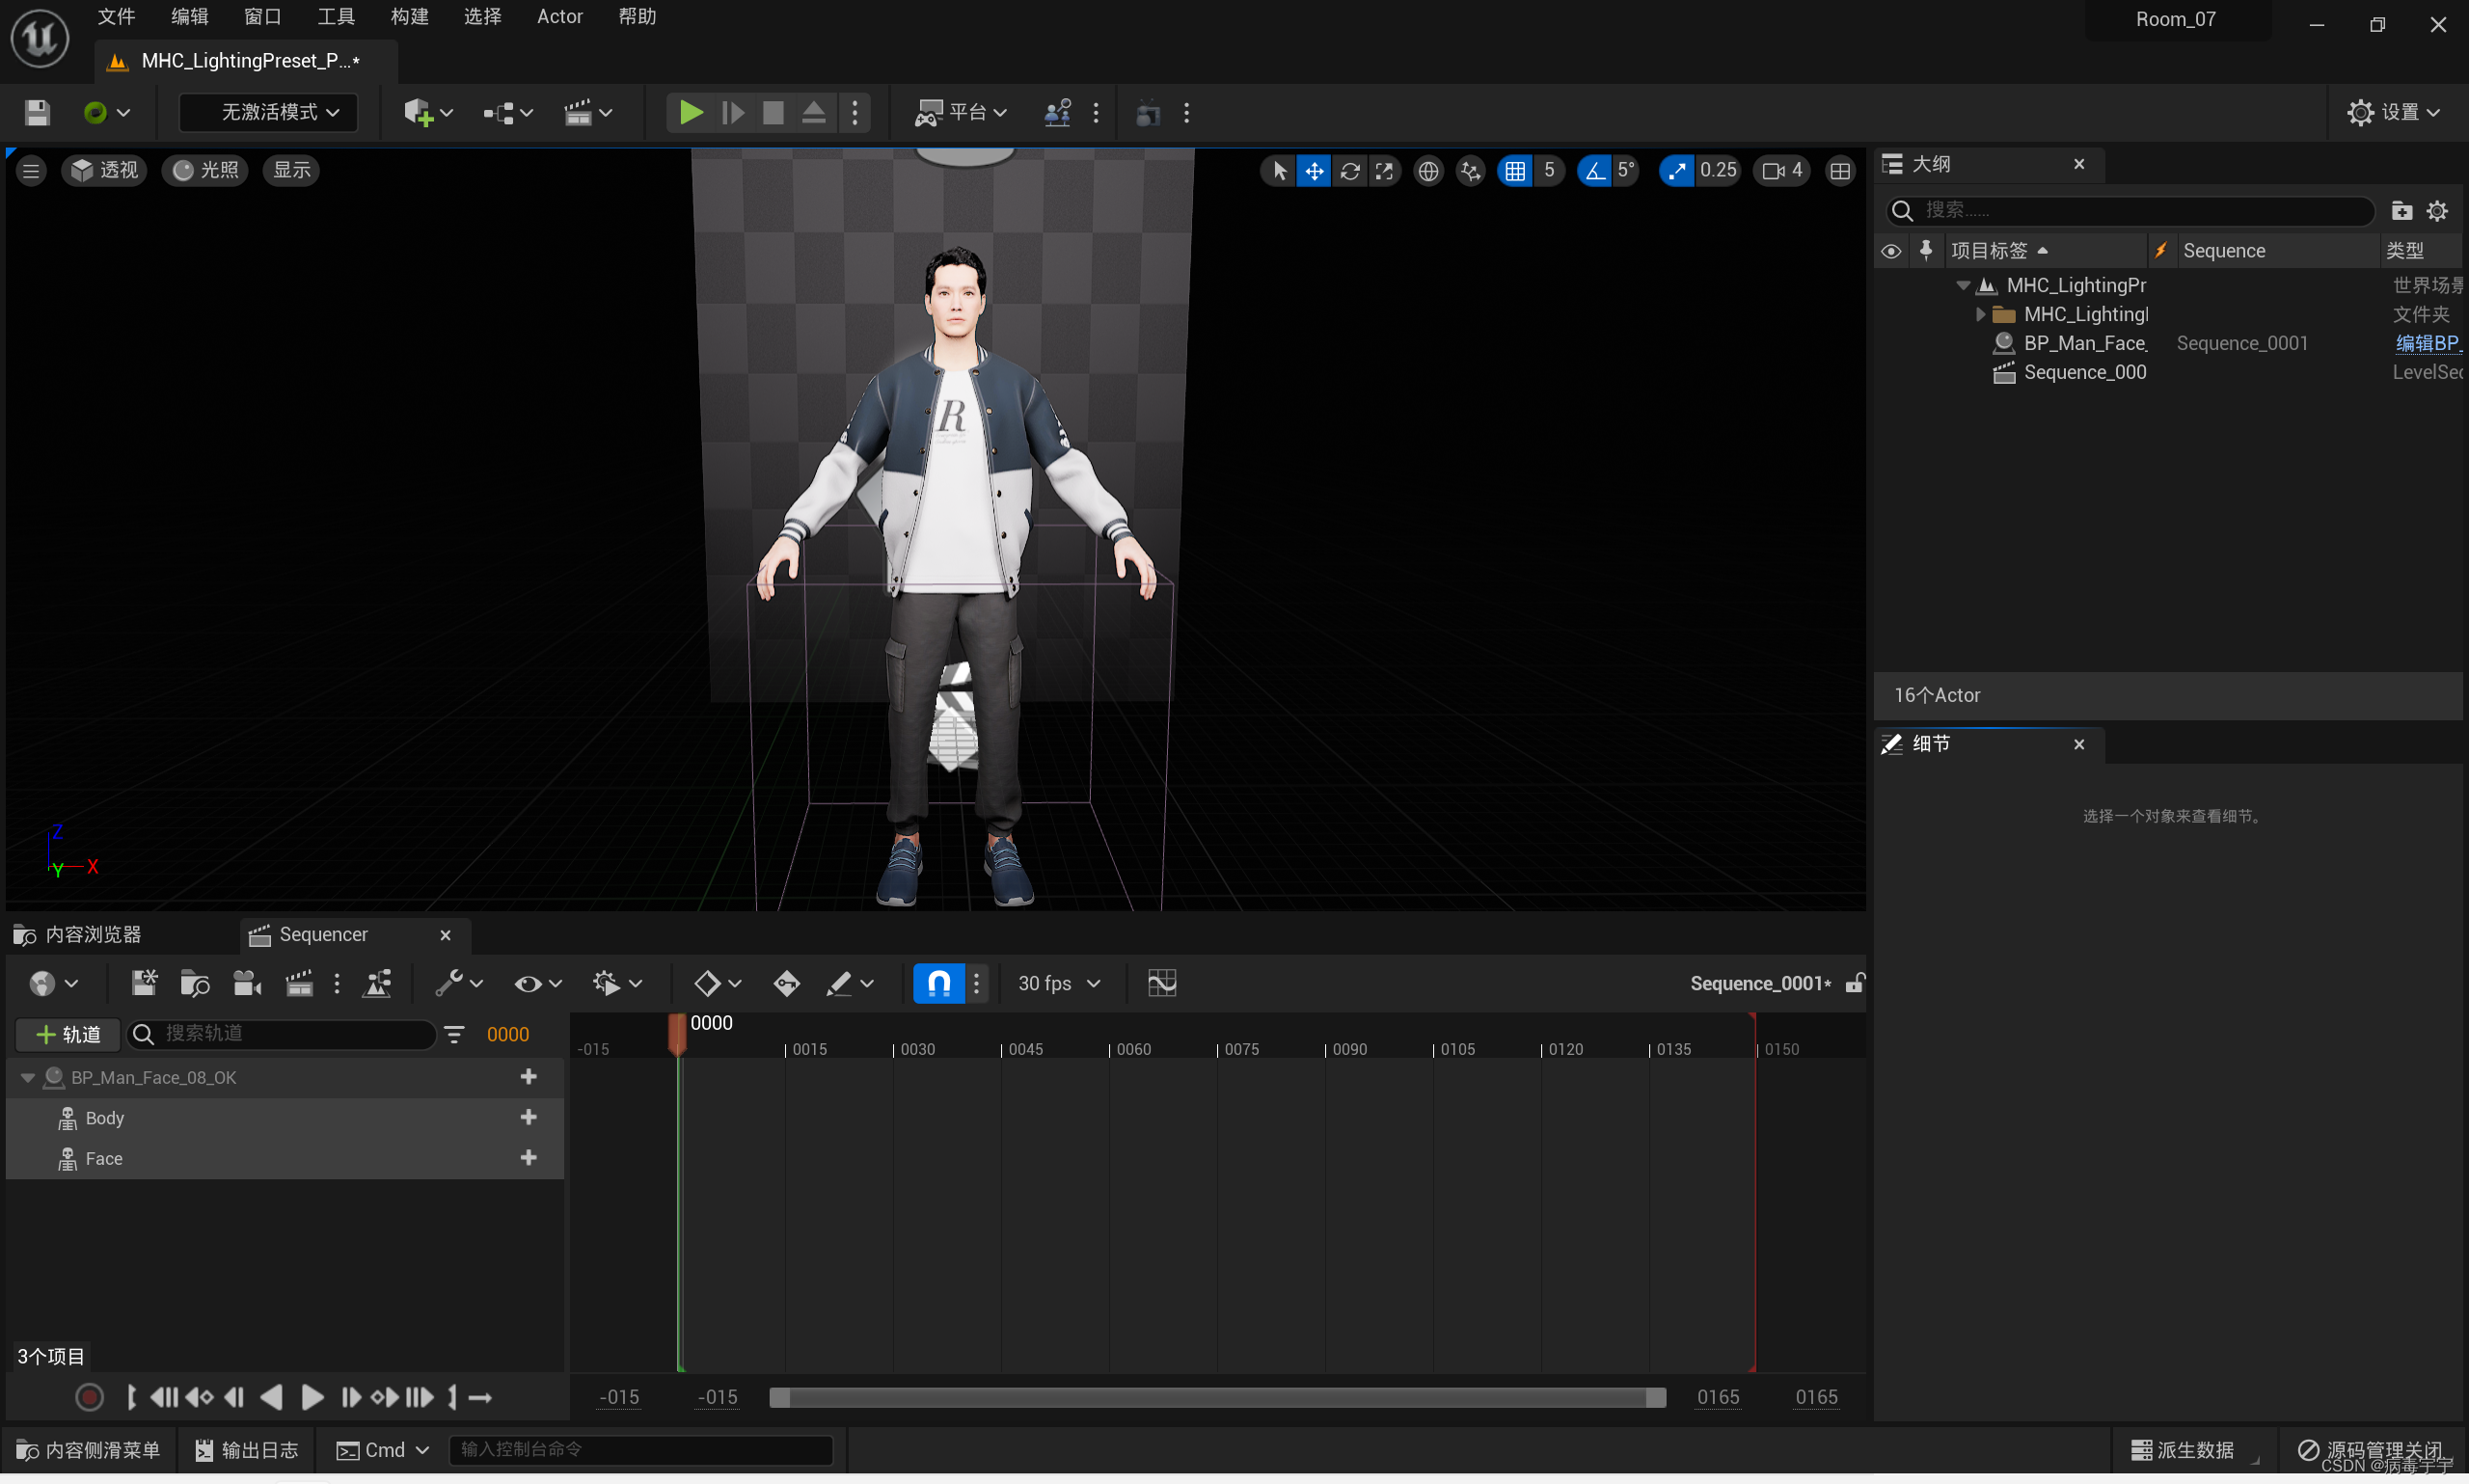Expand the MHC_Lighting folder in the outliner
The width and height of the screenshot is (2469, 1484).
click(1982, 313)
